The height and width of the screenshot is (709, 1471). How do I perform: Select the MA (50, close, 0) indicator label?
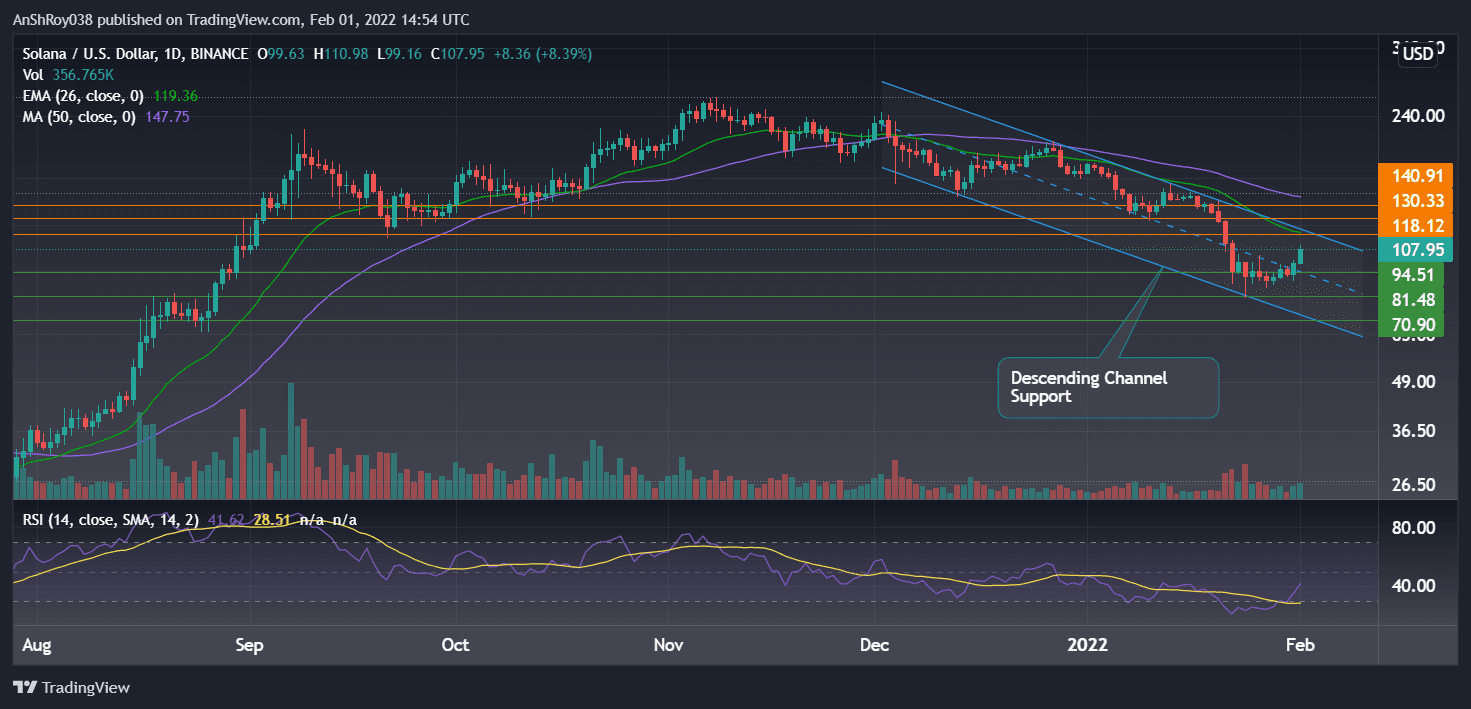(x=78, y=117)
